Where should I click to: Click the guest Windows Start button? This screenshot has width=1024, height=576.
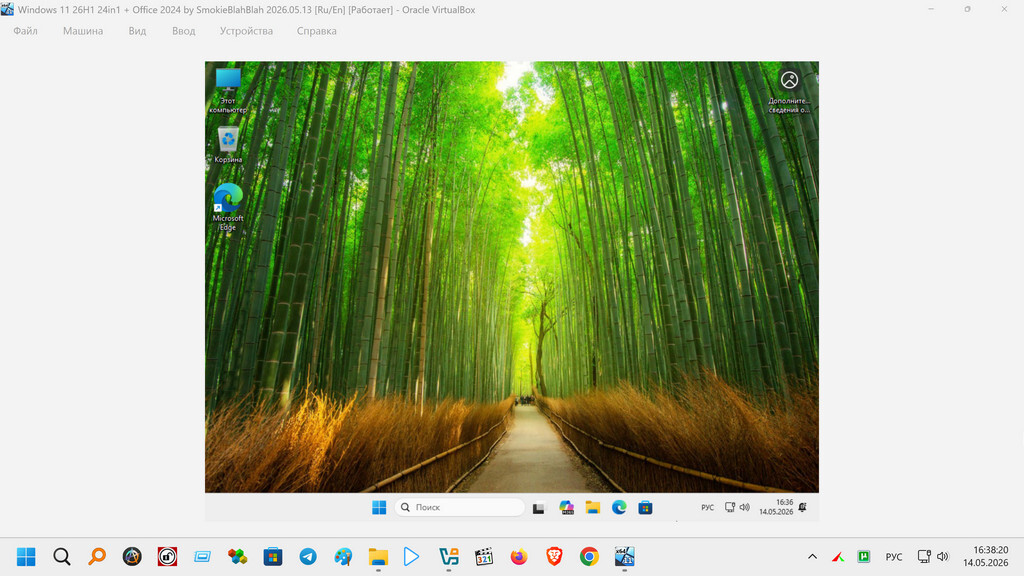[379, 507]
